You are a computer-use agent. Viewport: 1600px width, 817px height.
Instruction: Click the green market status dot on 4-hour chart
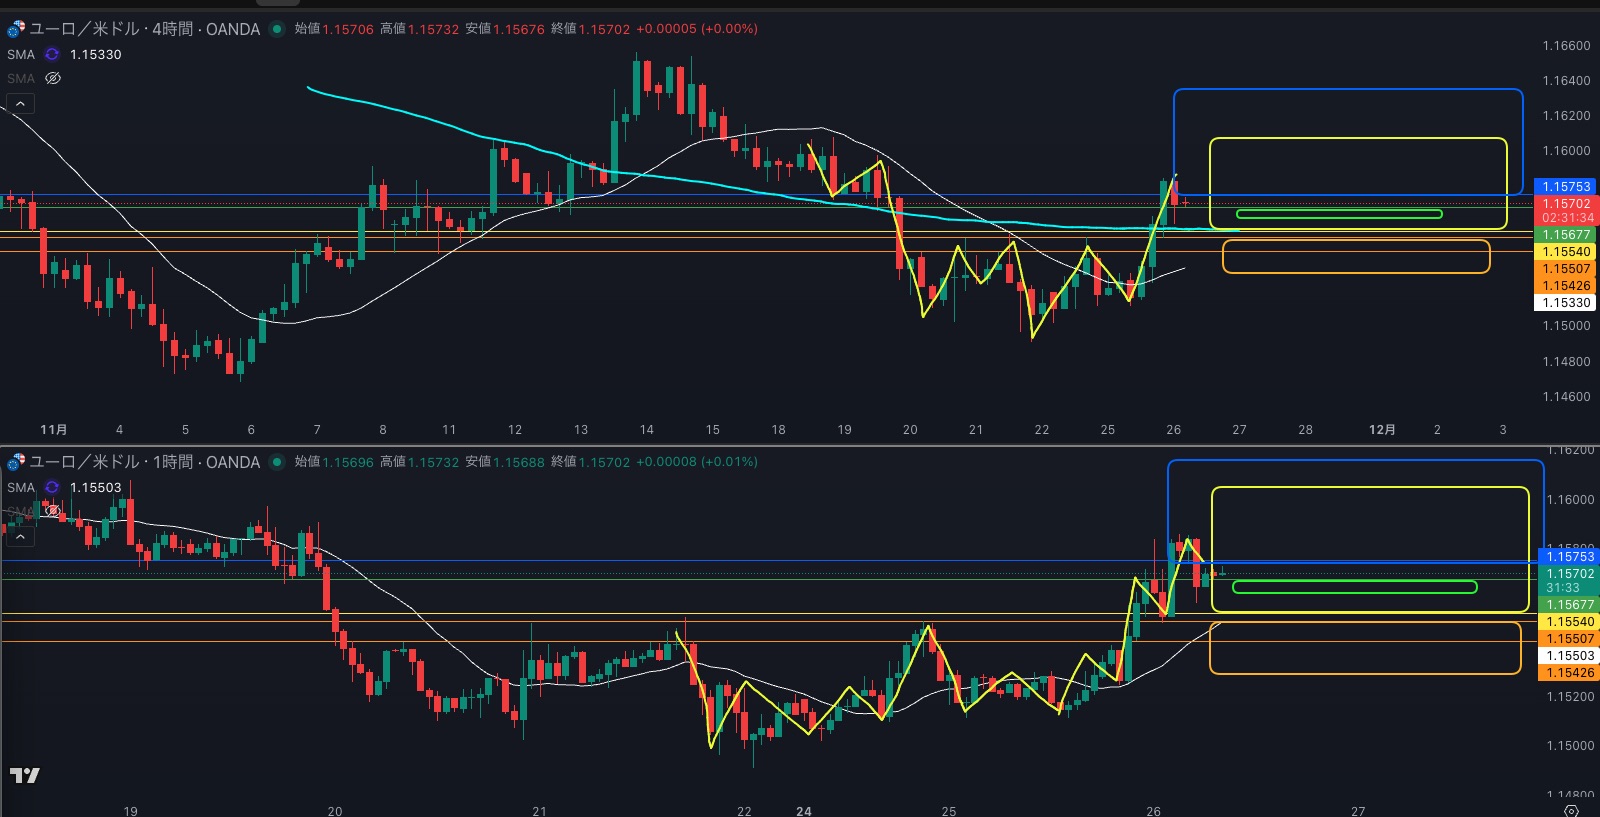(x=277, y=29)
